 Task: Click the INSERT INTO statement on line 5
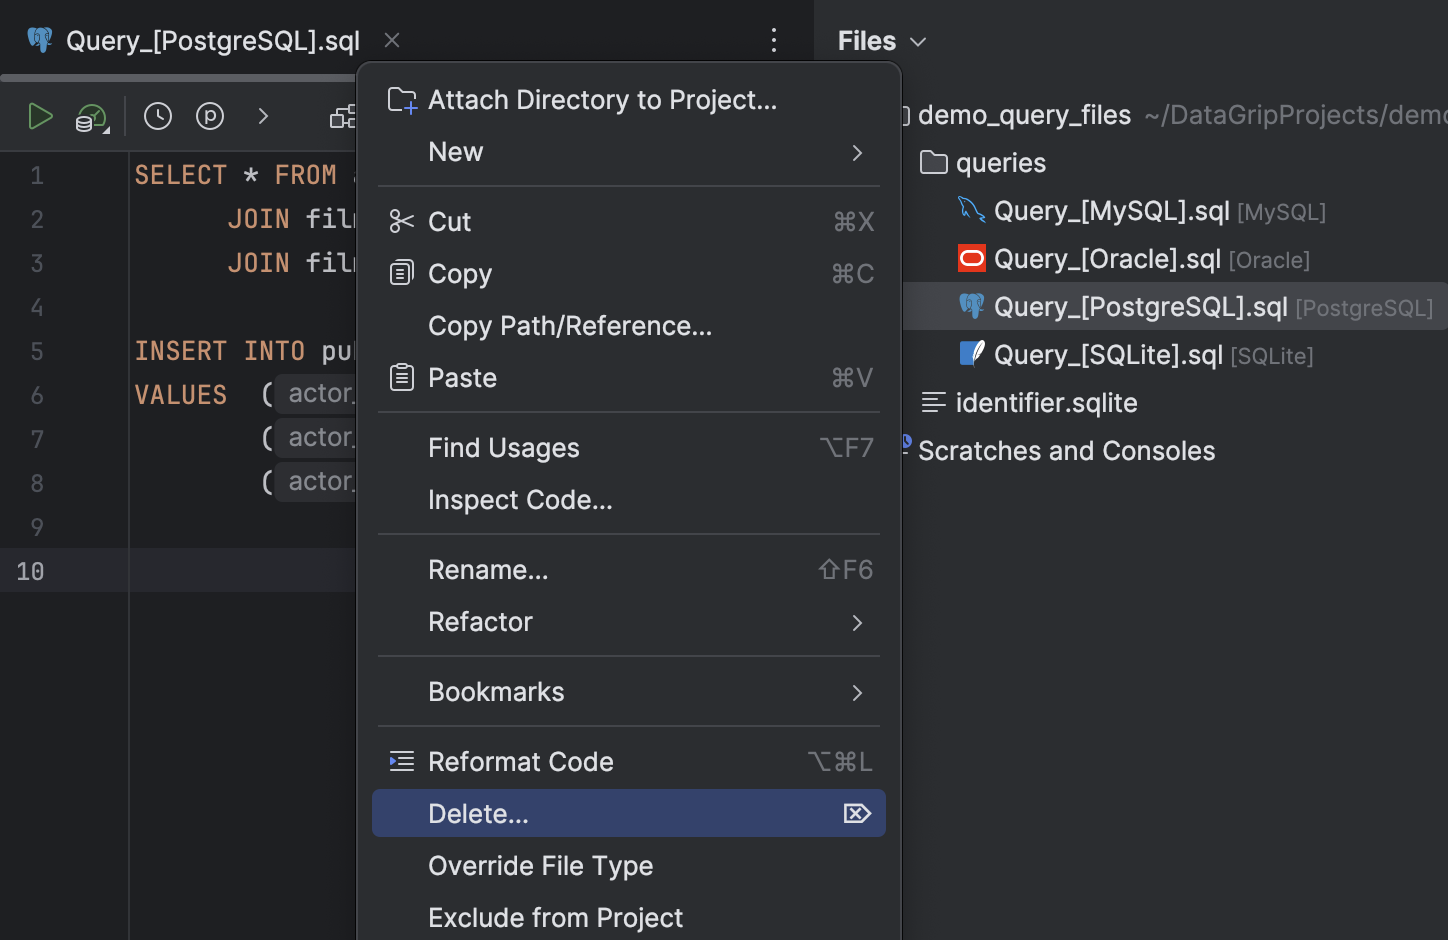(220, 351)
